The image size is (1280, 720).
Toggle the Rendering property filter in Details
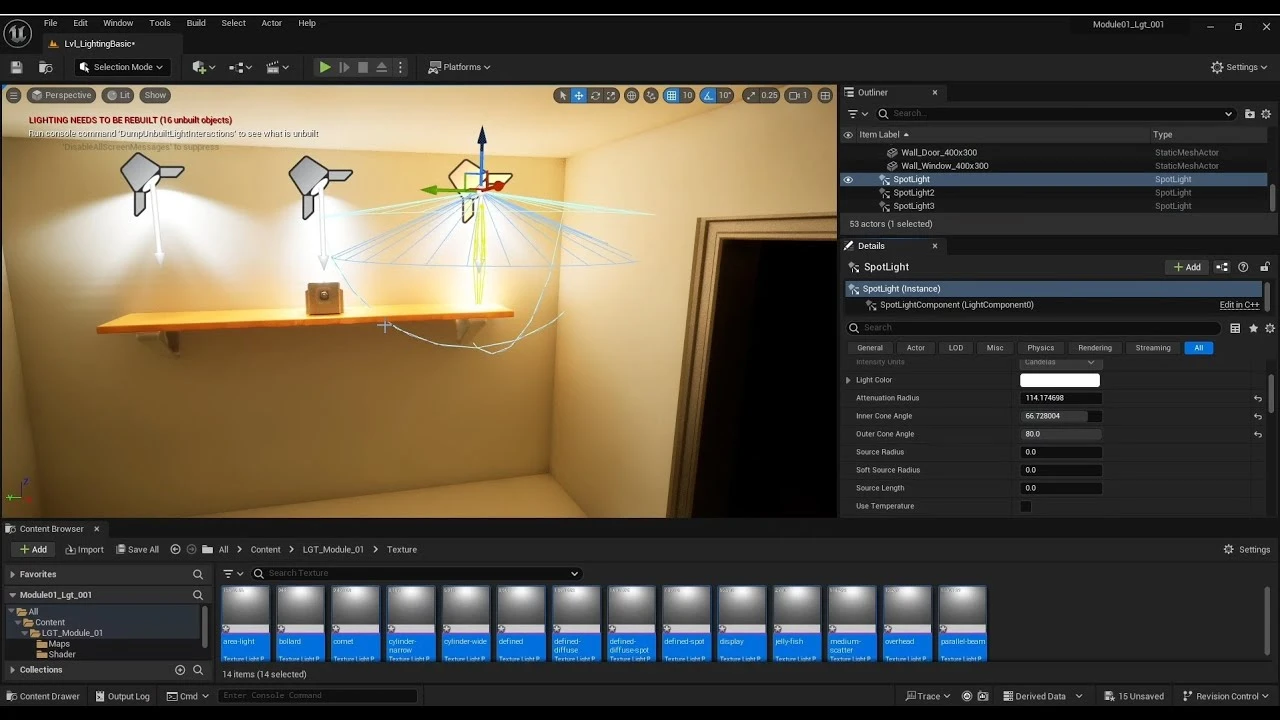point(1095,348)
